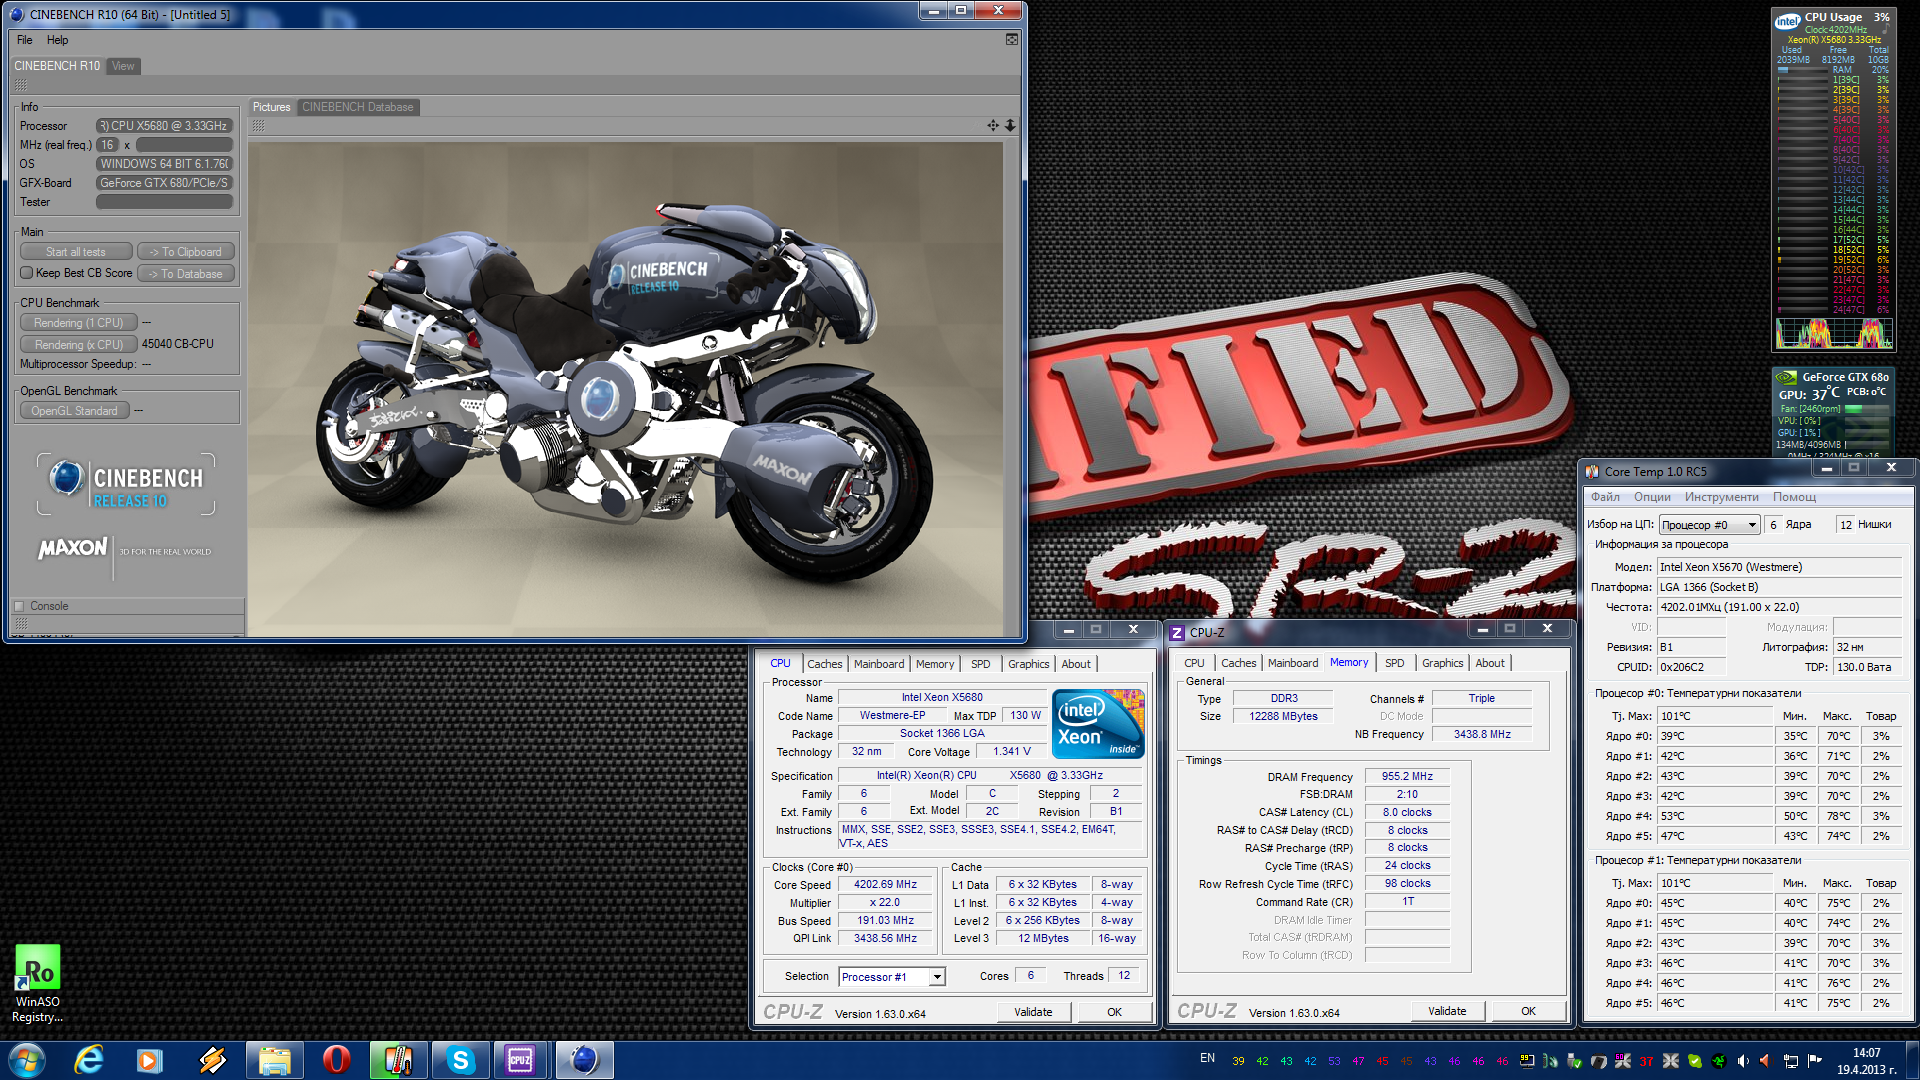Click the EN language indicator
The height and width of the screenshot is (1080, 1920).
click(x=1207, y=1059)
